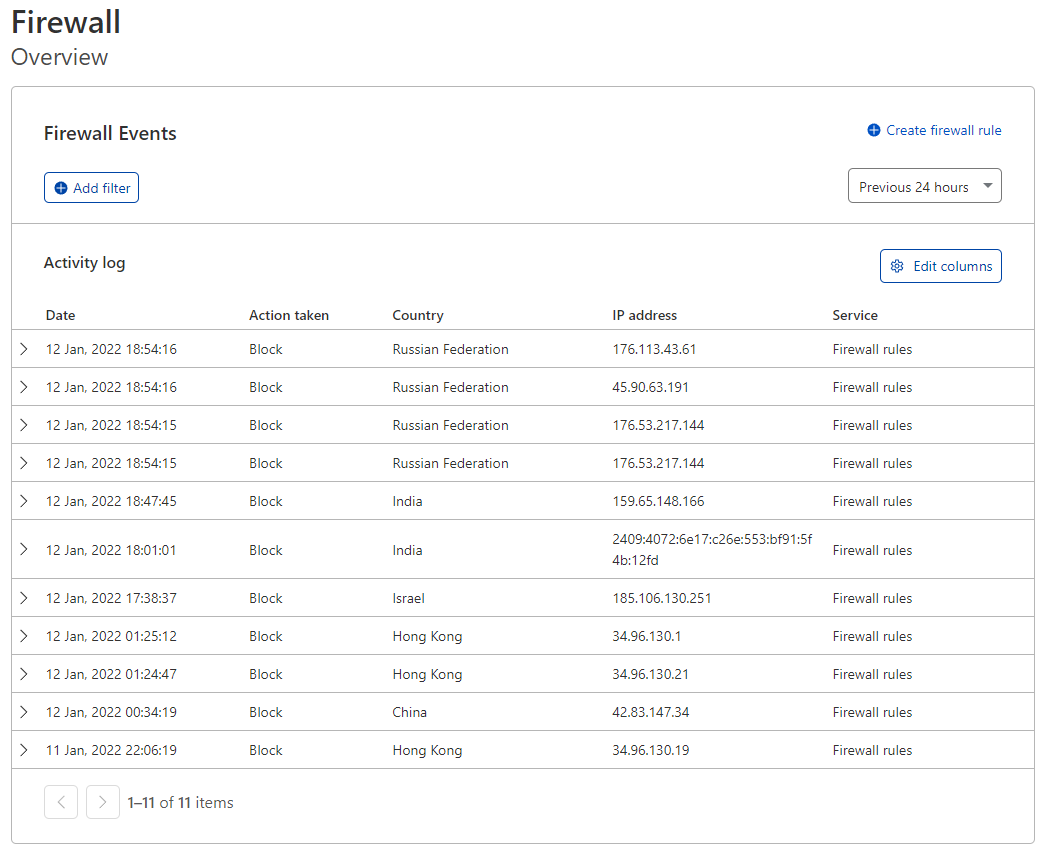Expand the India event at 18:47:45

pyautogui.click(x=24, y=502)
